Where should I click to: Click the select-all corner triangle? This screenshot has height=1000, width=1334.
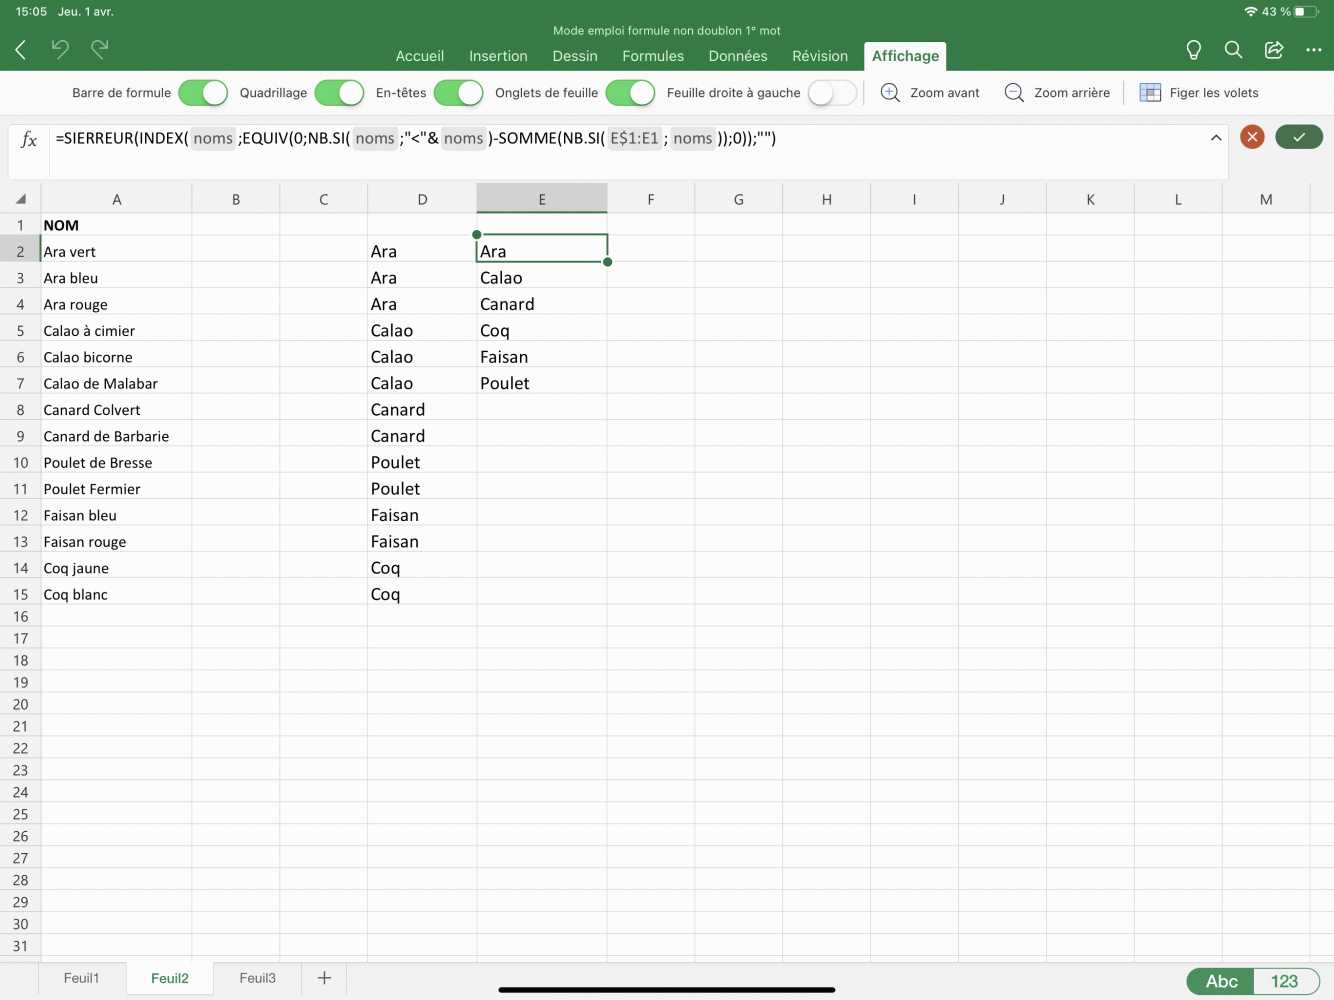pos(20,199)
